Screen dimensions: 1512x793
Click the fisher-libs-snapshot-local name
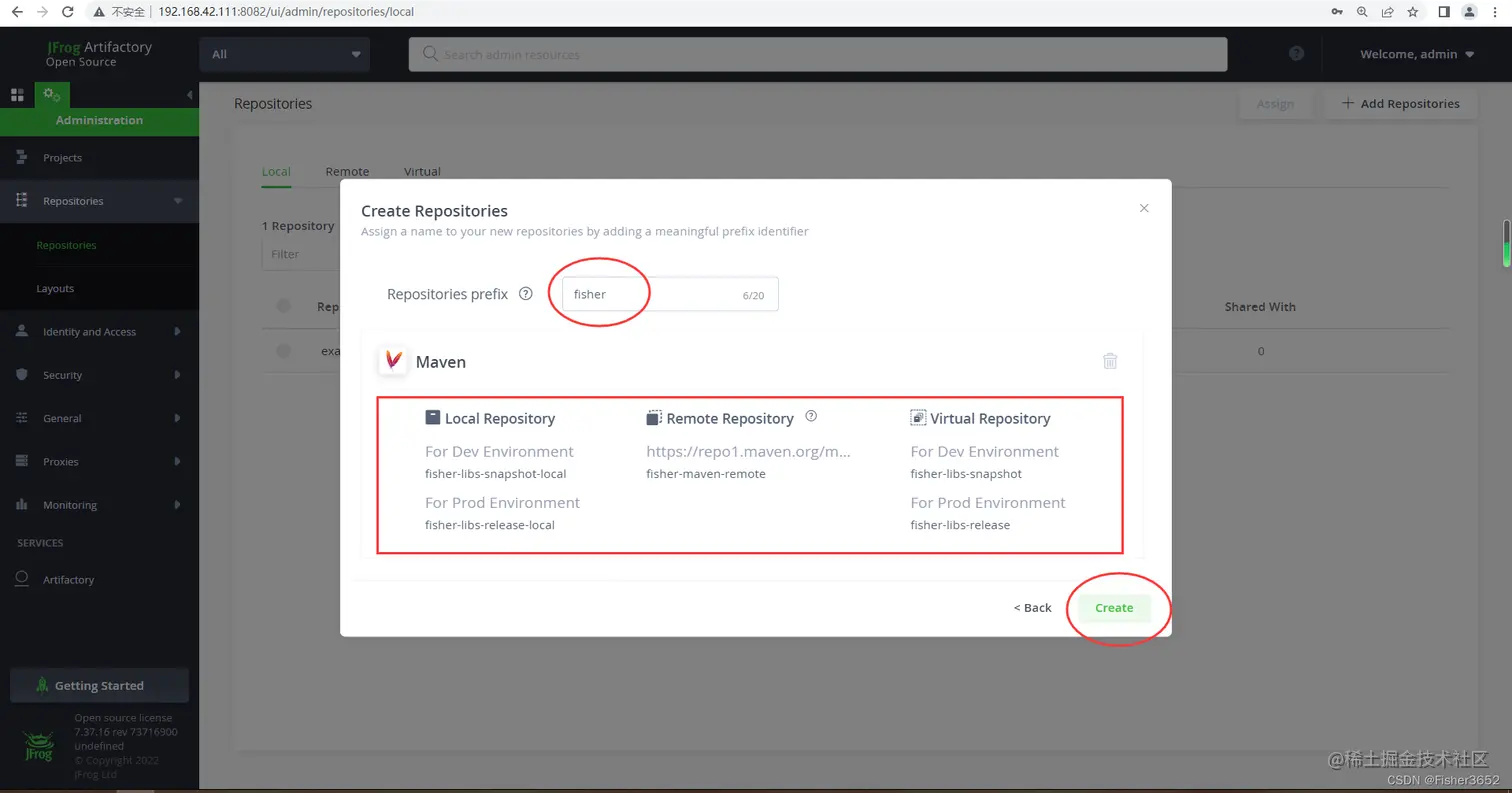coord(495,474)
